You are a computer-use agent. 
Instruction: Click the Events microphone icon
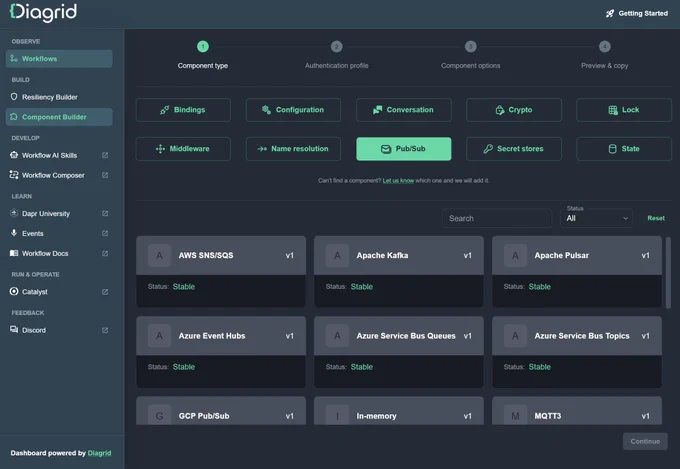click(14, 233)
